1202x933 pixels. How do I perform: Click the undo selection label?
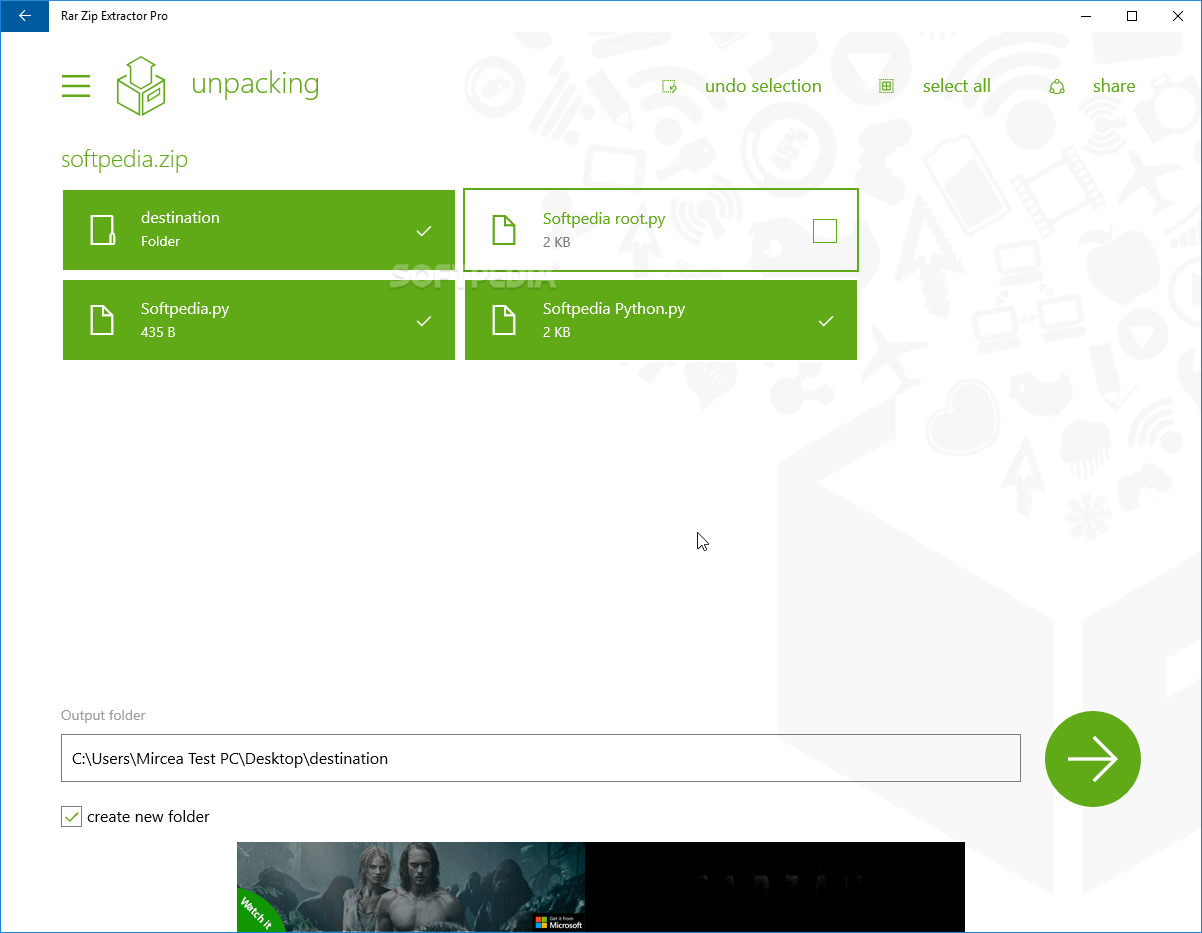(x=763, y=87)
